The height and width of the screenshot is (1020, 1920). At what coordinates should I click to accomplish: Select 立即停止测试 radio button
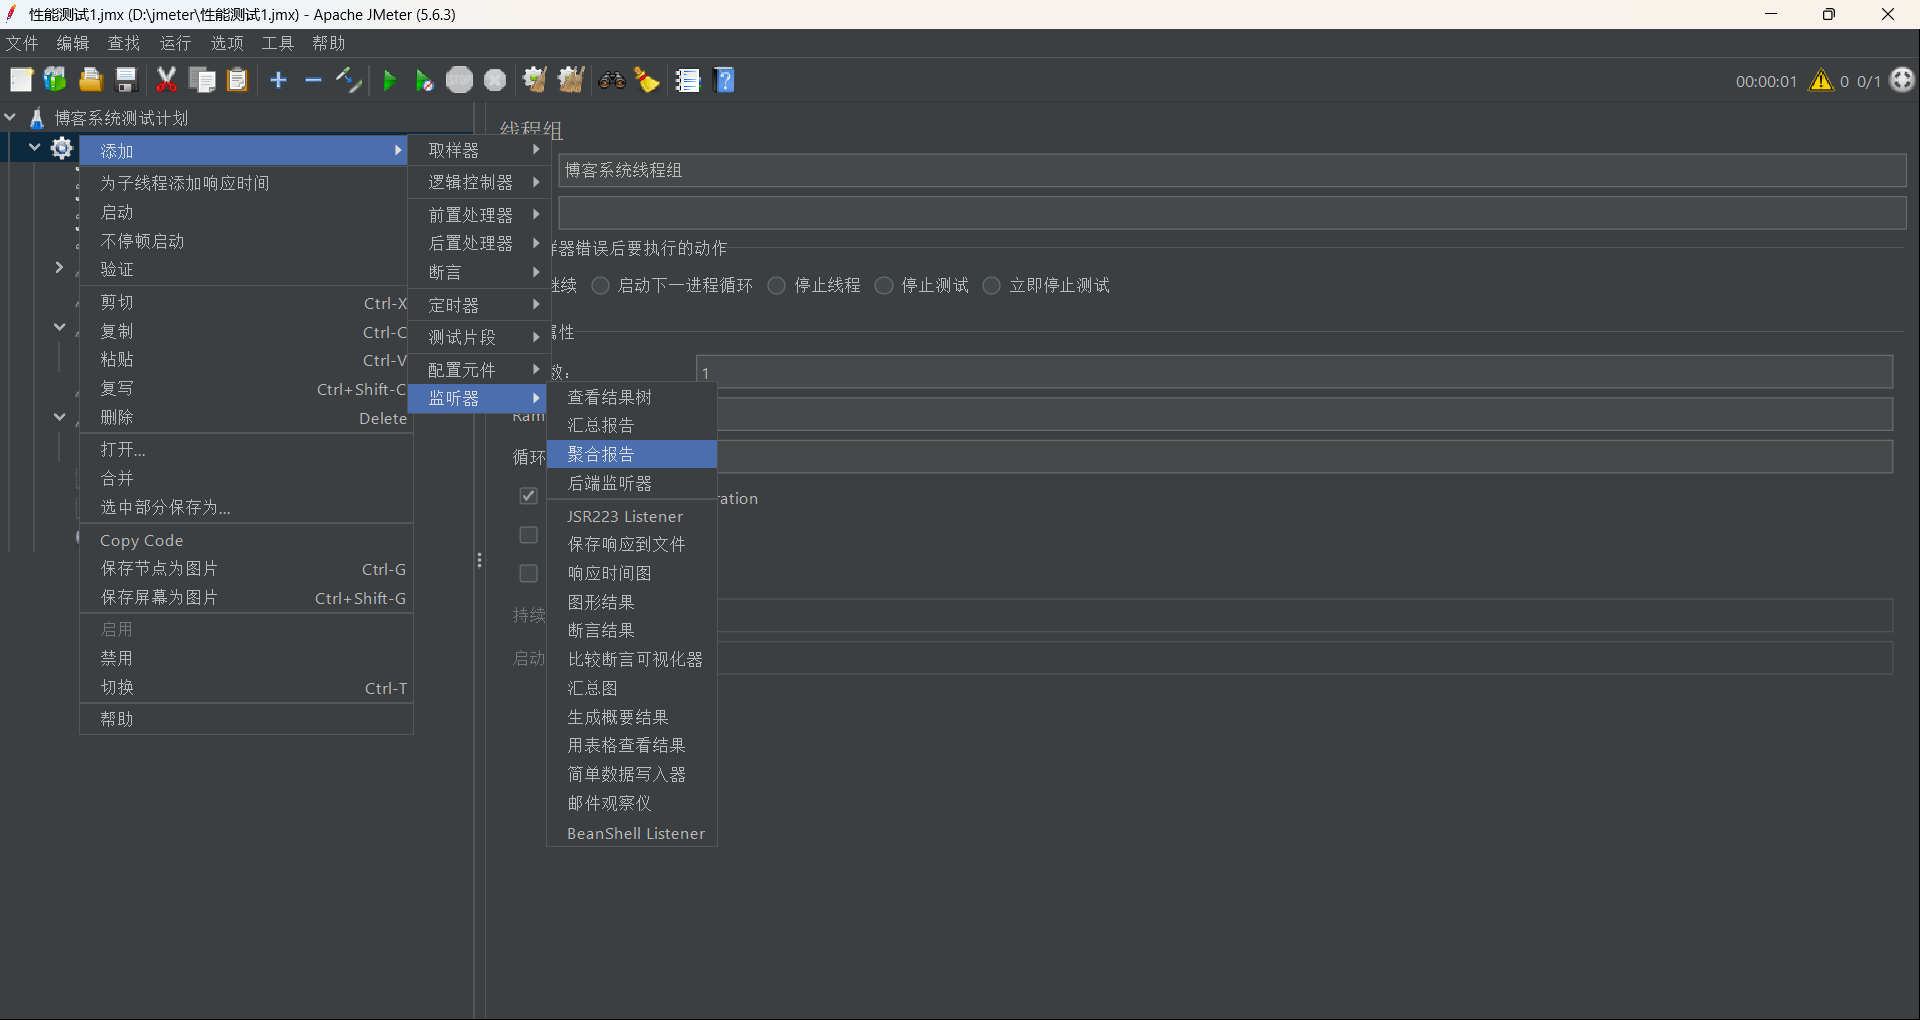(992, 286)
